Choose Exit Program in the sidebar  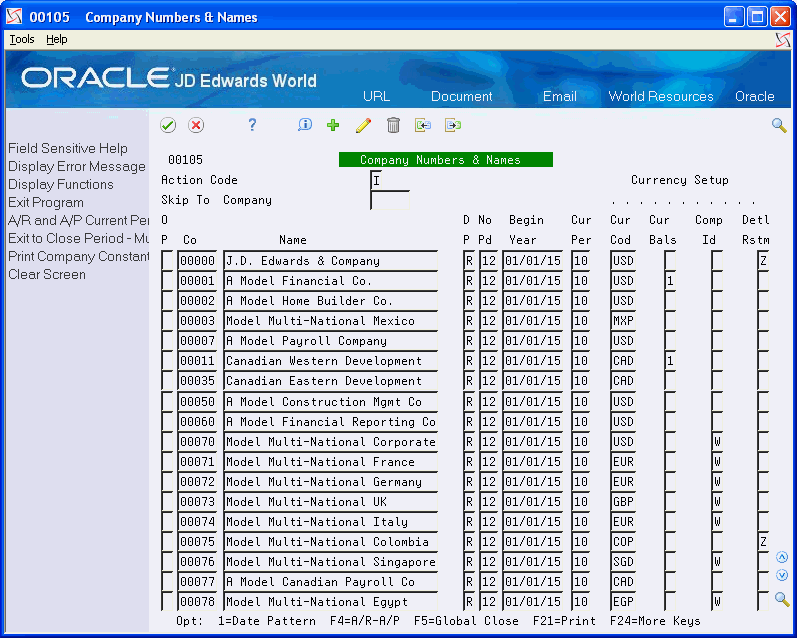coord(46,202)
